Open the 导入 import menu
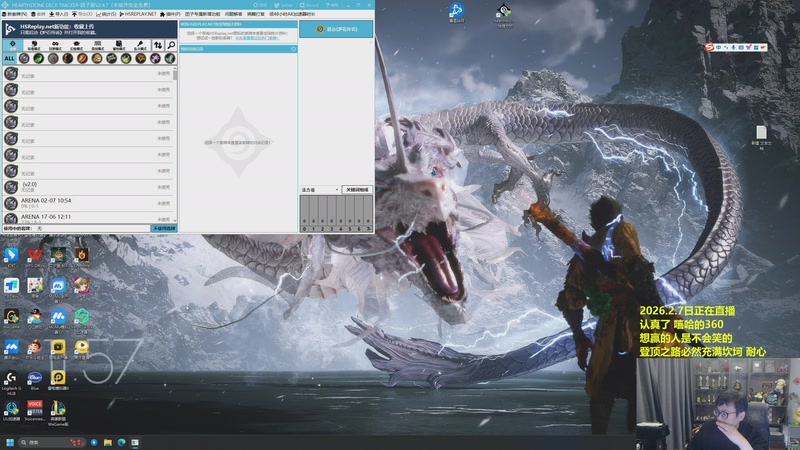This screenshot has width=800, height=450. coord(59,14)
